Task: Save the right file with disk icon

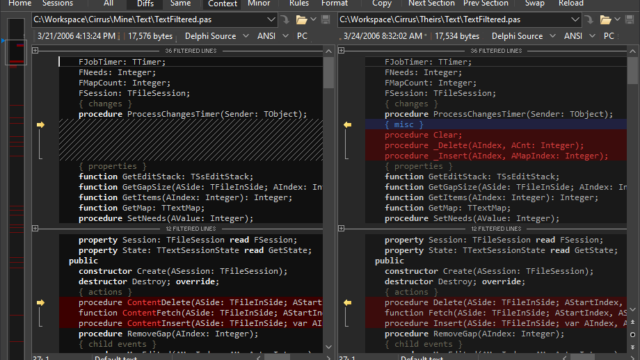Action: coord(630,20)
